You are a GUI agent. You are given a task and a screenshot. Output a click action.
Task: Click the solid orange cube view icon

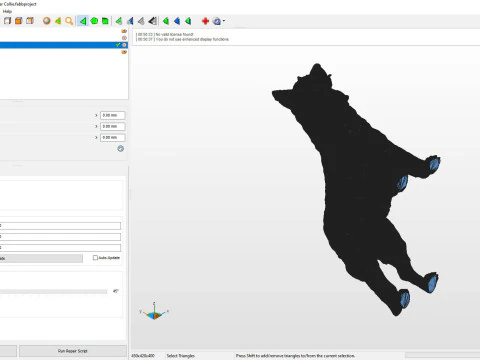click(x=19, y=21)
